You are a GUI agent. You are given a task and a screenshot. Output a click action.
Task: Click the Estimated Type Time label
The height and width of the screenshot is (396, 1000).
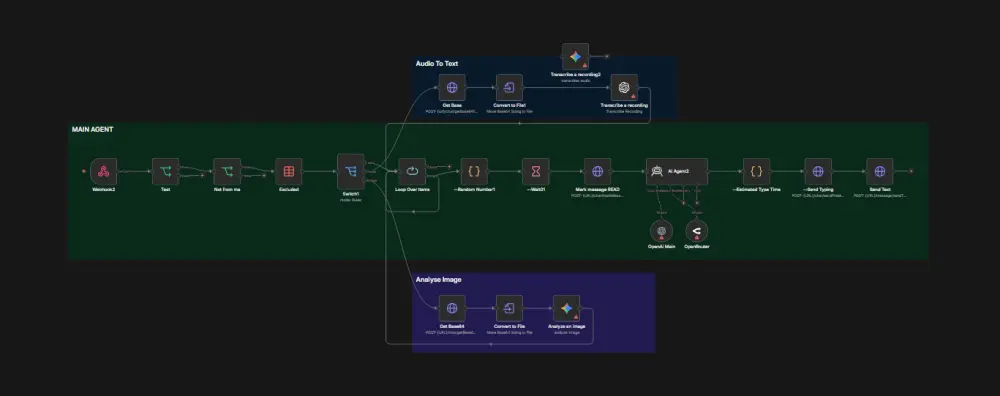point(756,189)
